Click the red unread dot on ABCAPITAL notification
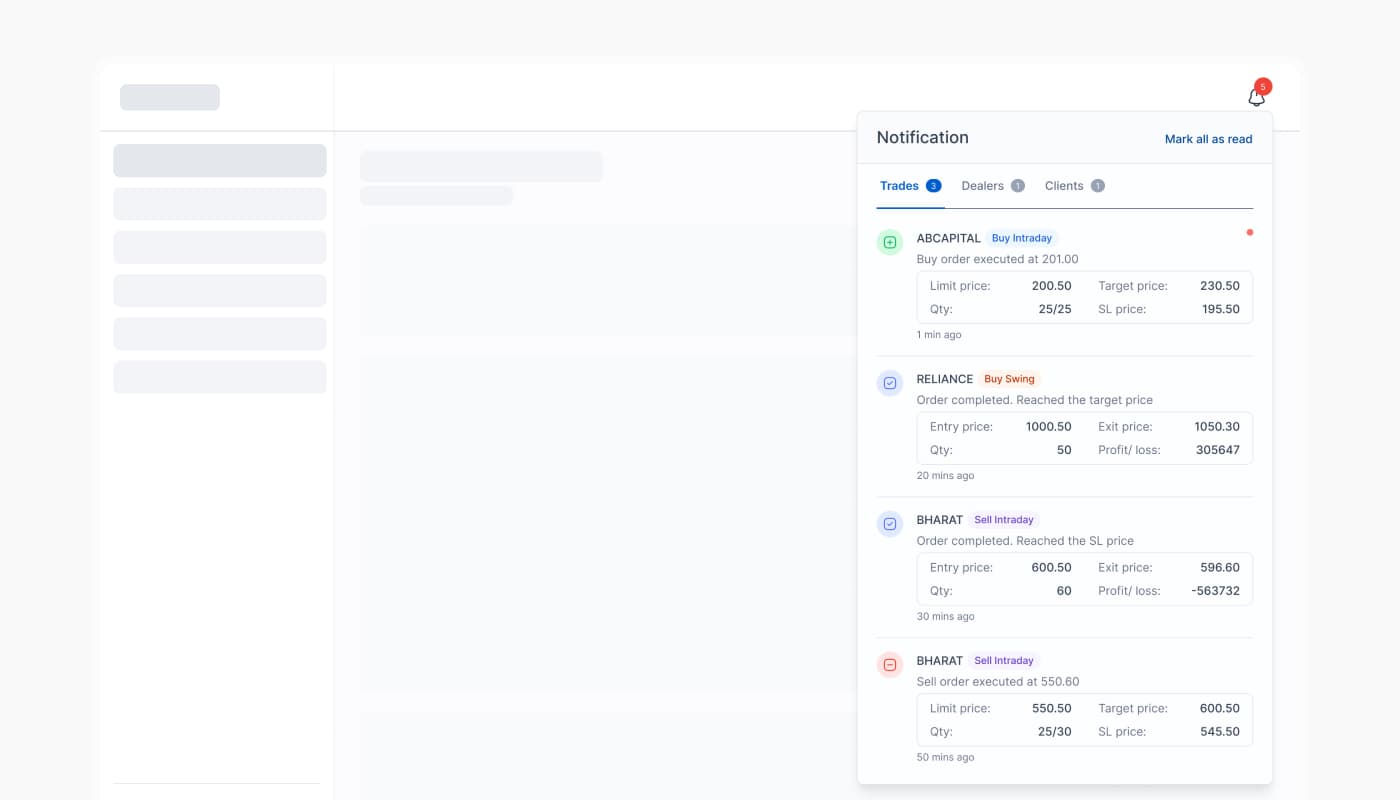Viewport: 1400px width, 800px height. 1249,232
